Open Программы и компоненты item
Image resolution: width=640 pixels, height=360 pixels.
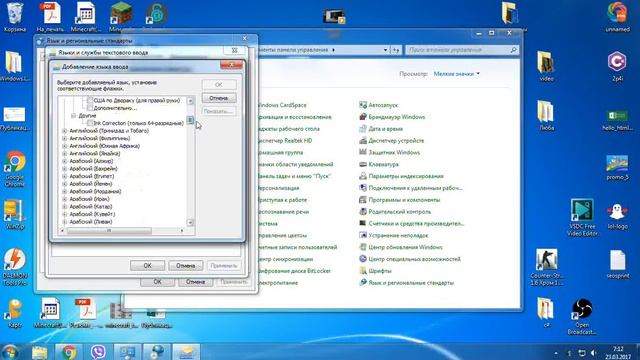click(x=400, y=200)
